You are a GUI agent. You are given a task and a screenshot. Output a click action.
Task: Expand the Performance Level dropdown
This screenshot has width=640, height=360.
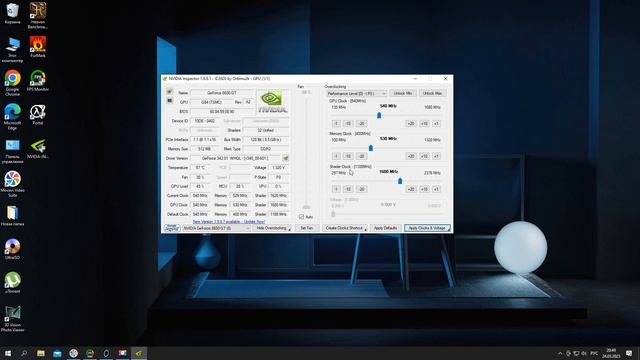coord(356,93)
